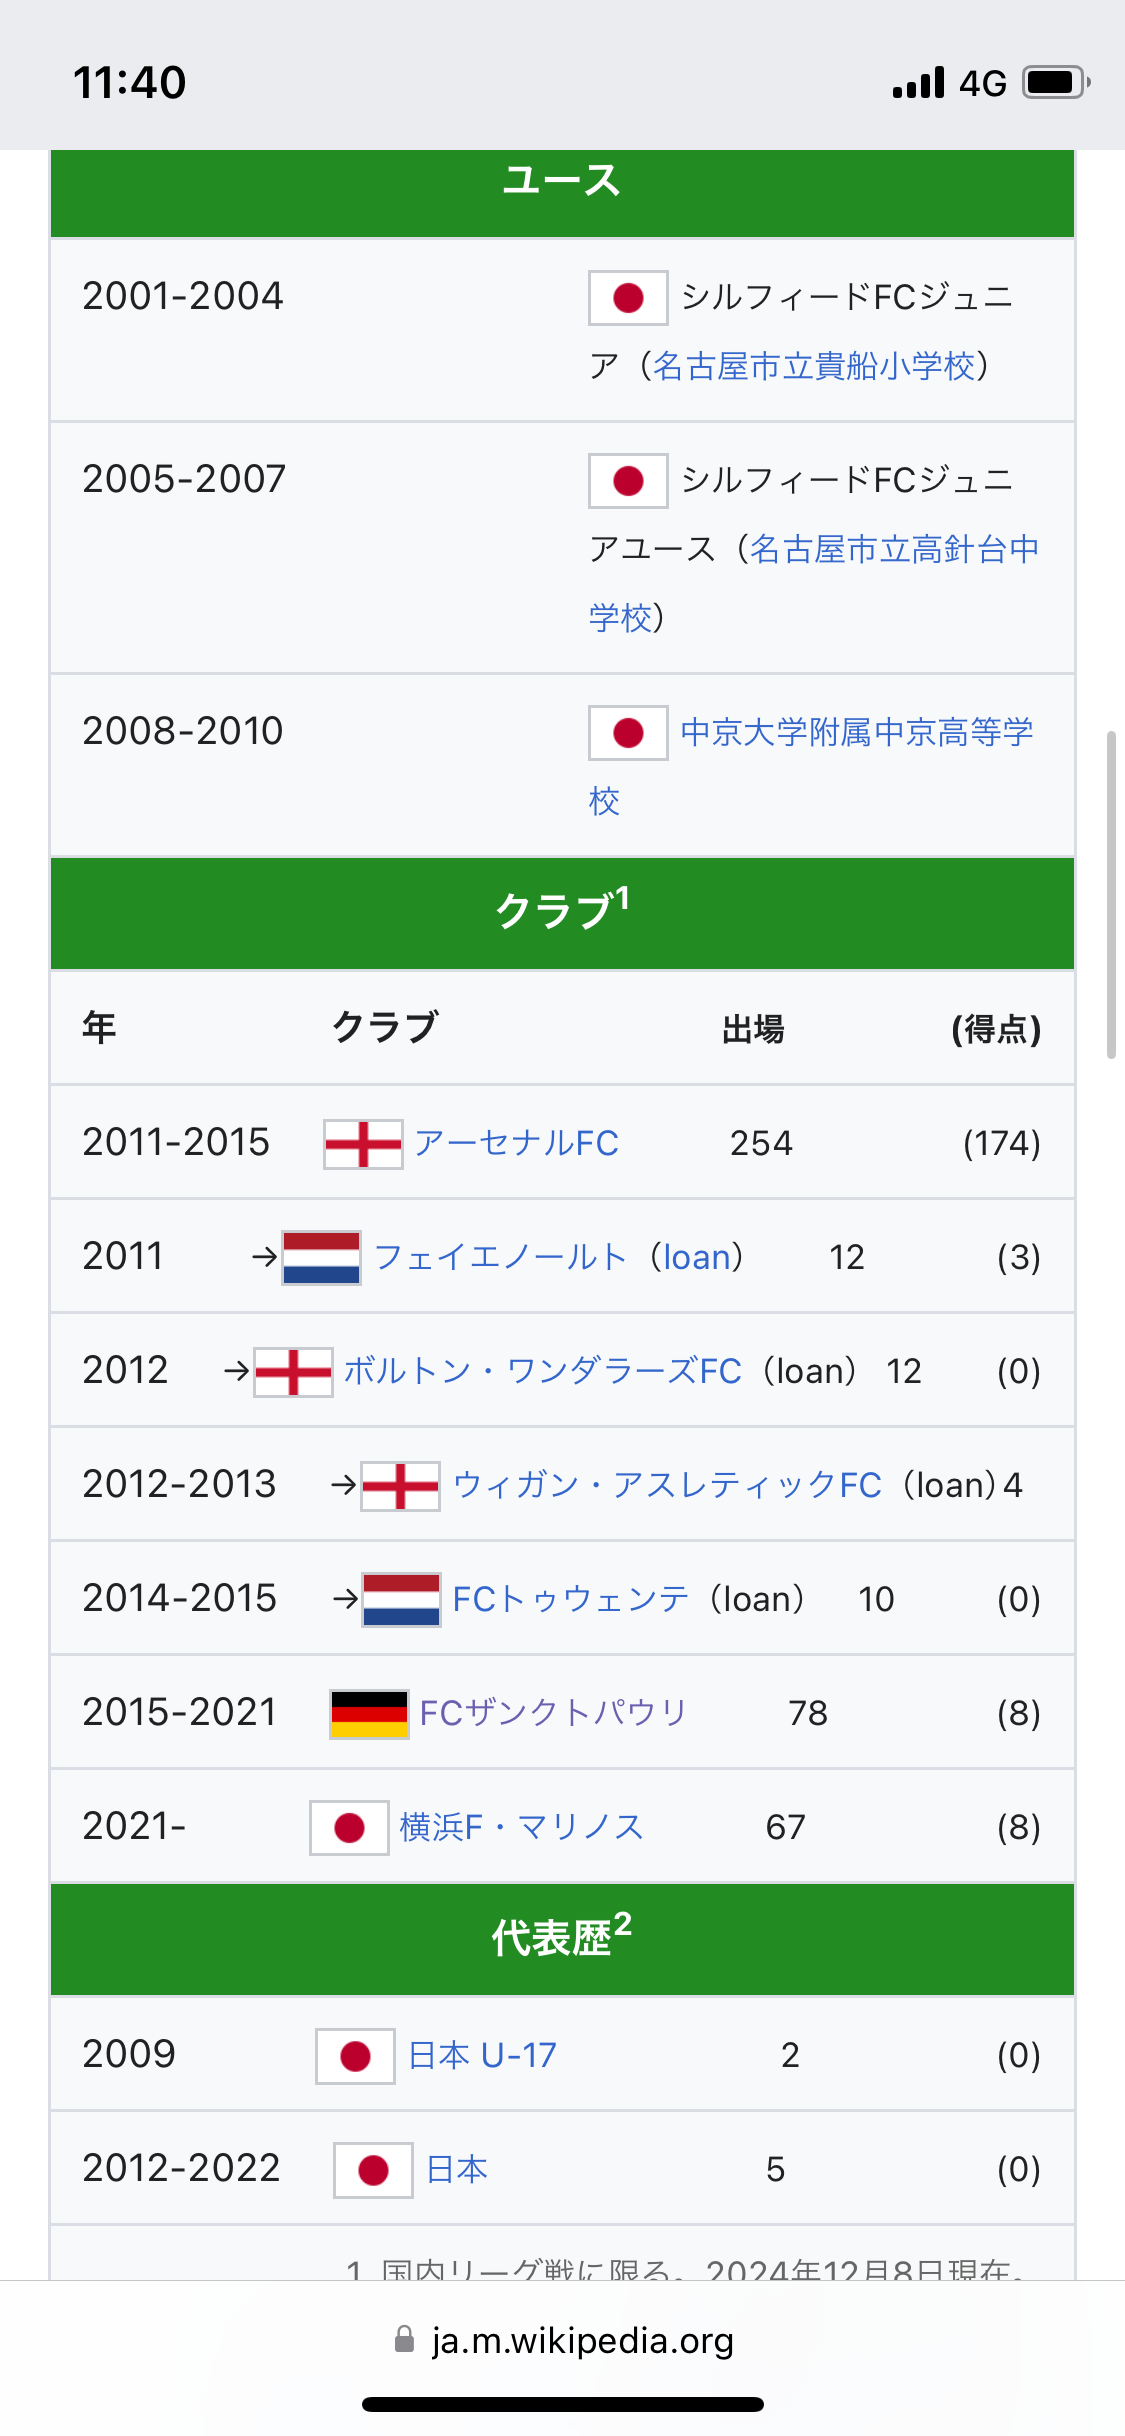Tap the Netherlands flag beside フェイエノールト

pos(321,1258)
